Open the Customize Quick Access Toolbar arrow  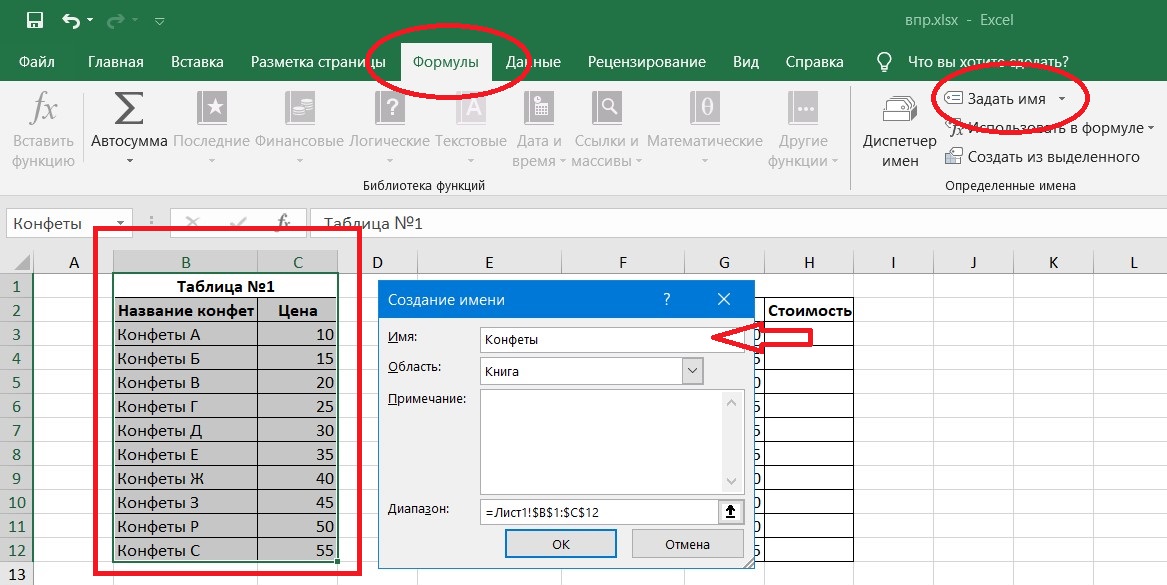pyautogui.click(x=159, y=22)
